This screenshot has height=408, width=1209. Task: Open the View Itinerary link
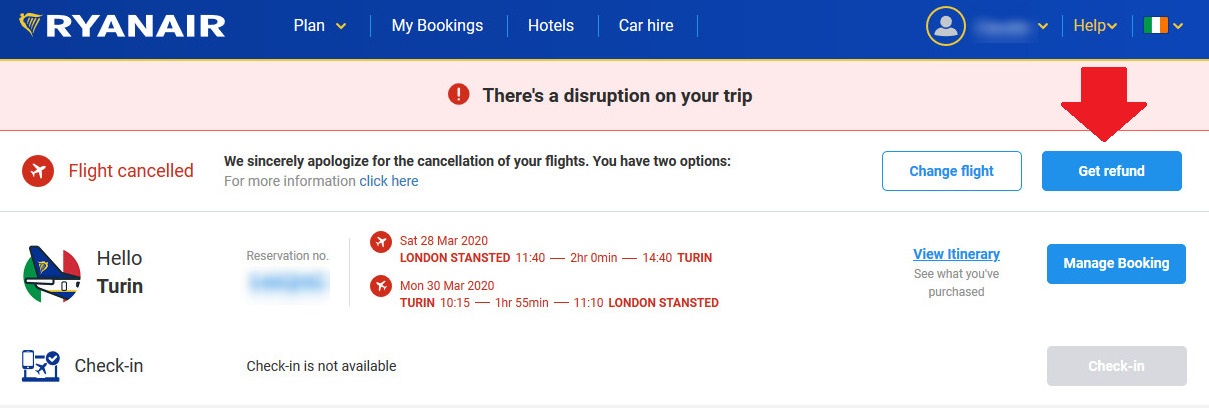point(956,254)
